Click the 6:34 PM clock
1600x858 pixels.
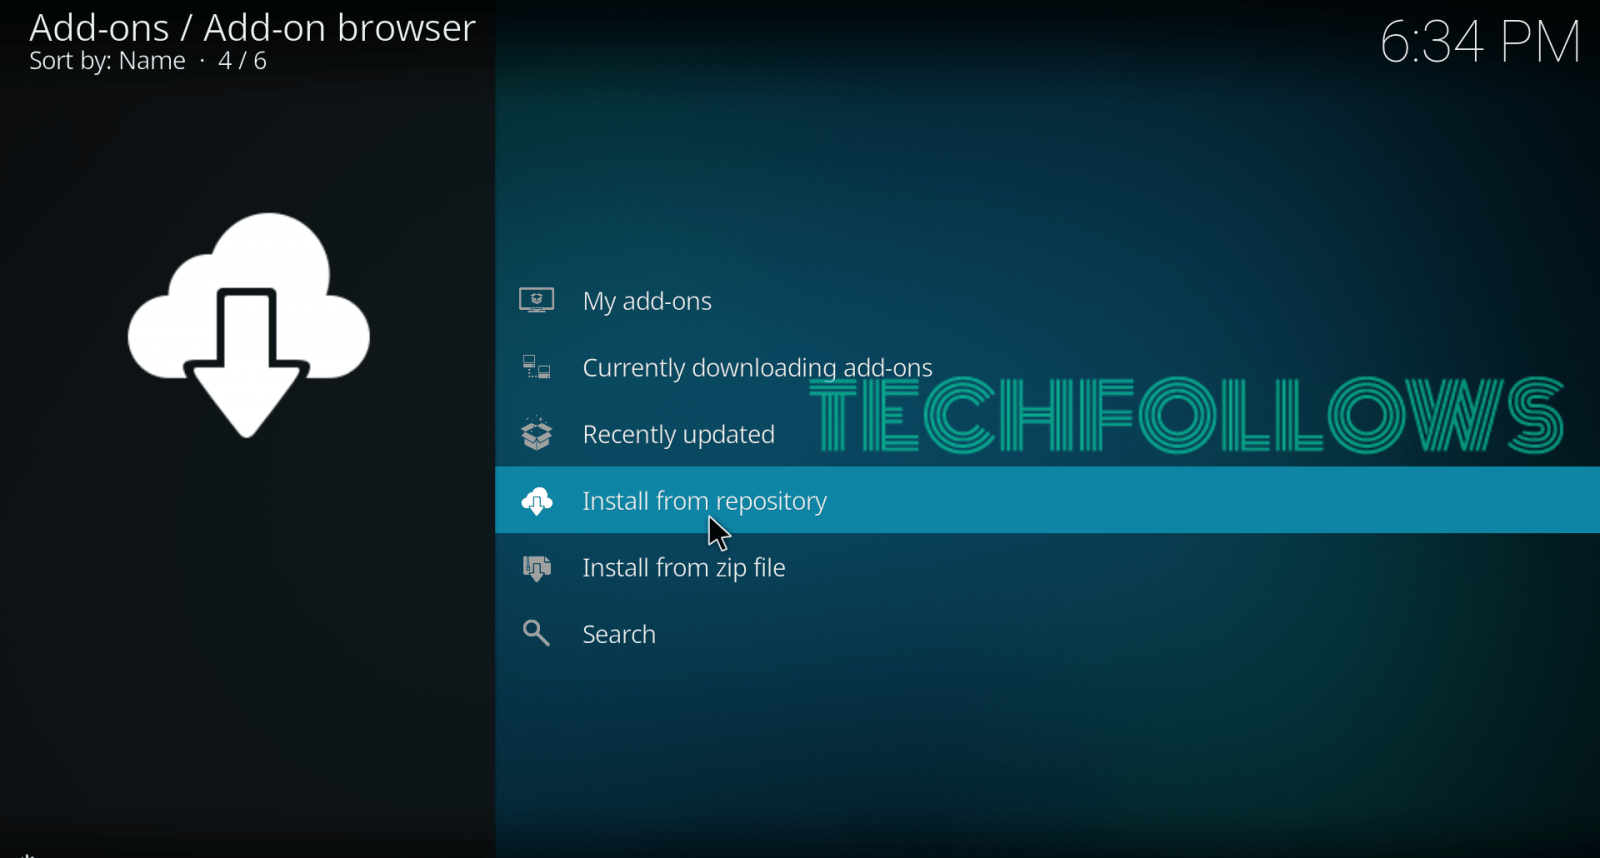[x=1480, y=42]
